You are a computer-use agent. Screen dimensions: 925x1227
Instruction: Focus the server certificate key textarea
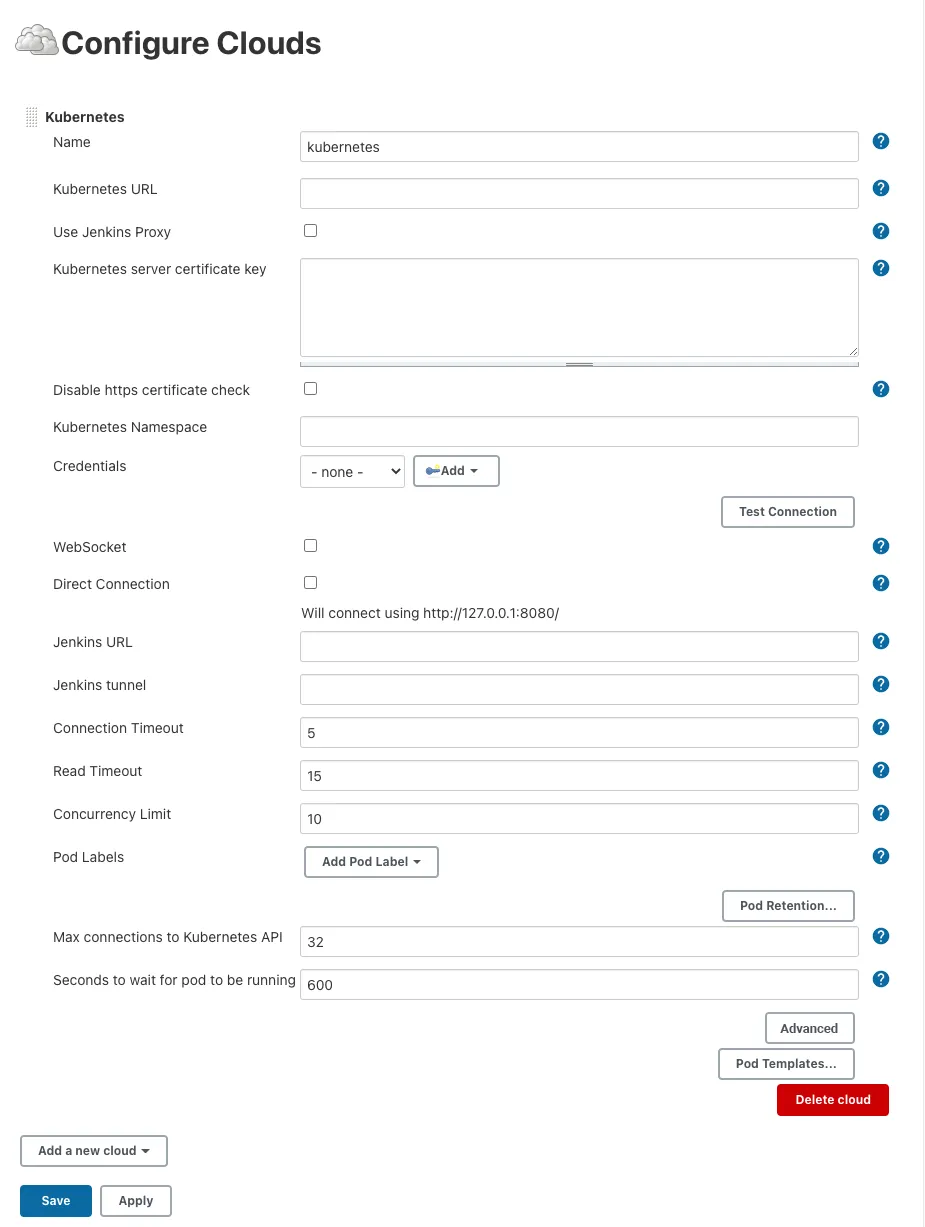pyautogui.click(x=579, y=308)
